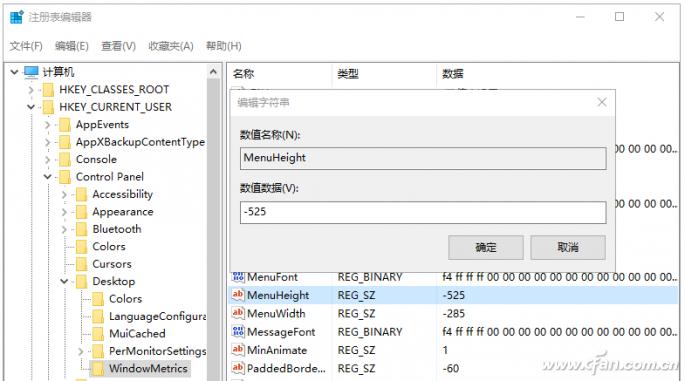Select the MinAnimate value name
Viewport: 685px width, 381px height.
pos(277,350)
